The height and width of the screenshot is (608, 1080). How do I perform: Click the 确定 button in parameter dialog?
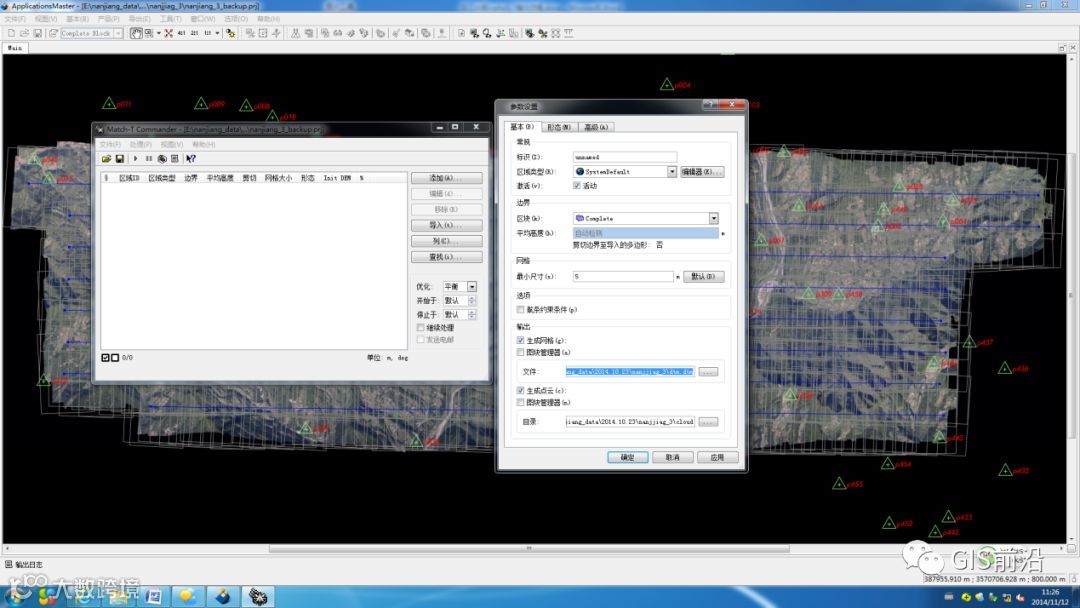[627, 457]
